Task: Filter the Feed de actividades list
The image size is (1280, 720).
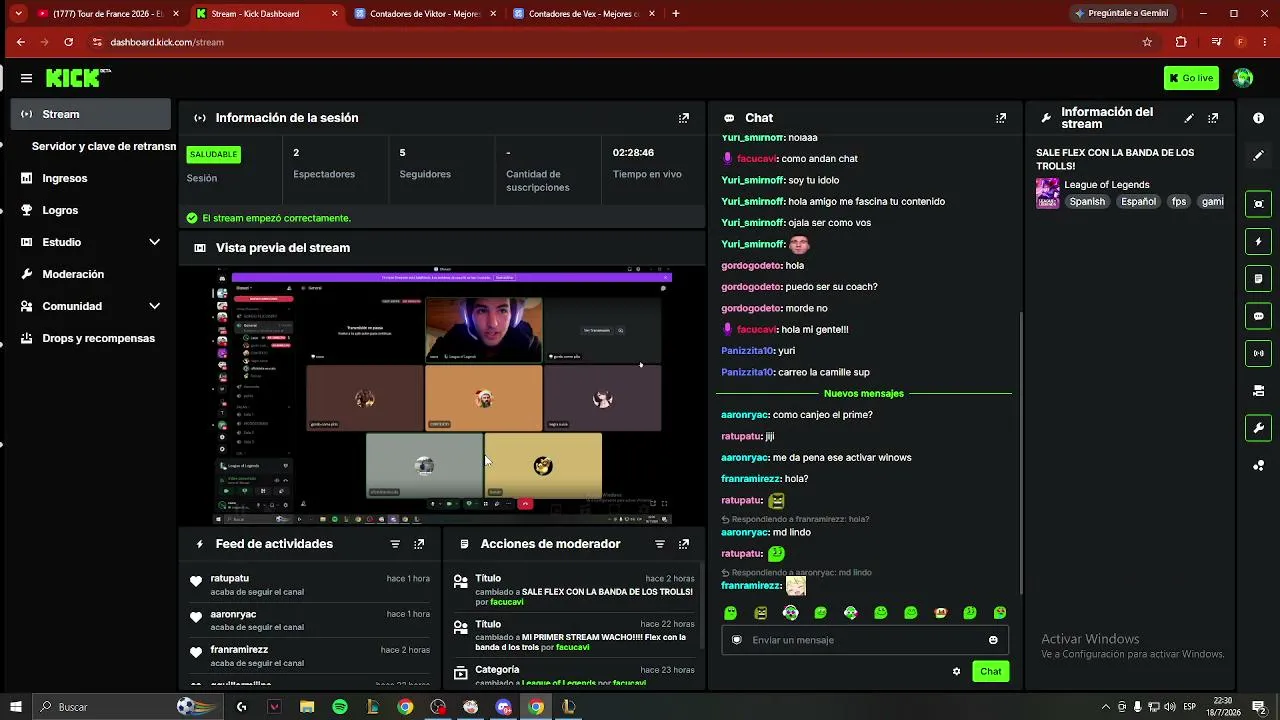Action: [395, 544]
